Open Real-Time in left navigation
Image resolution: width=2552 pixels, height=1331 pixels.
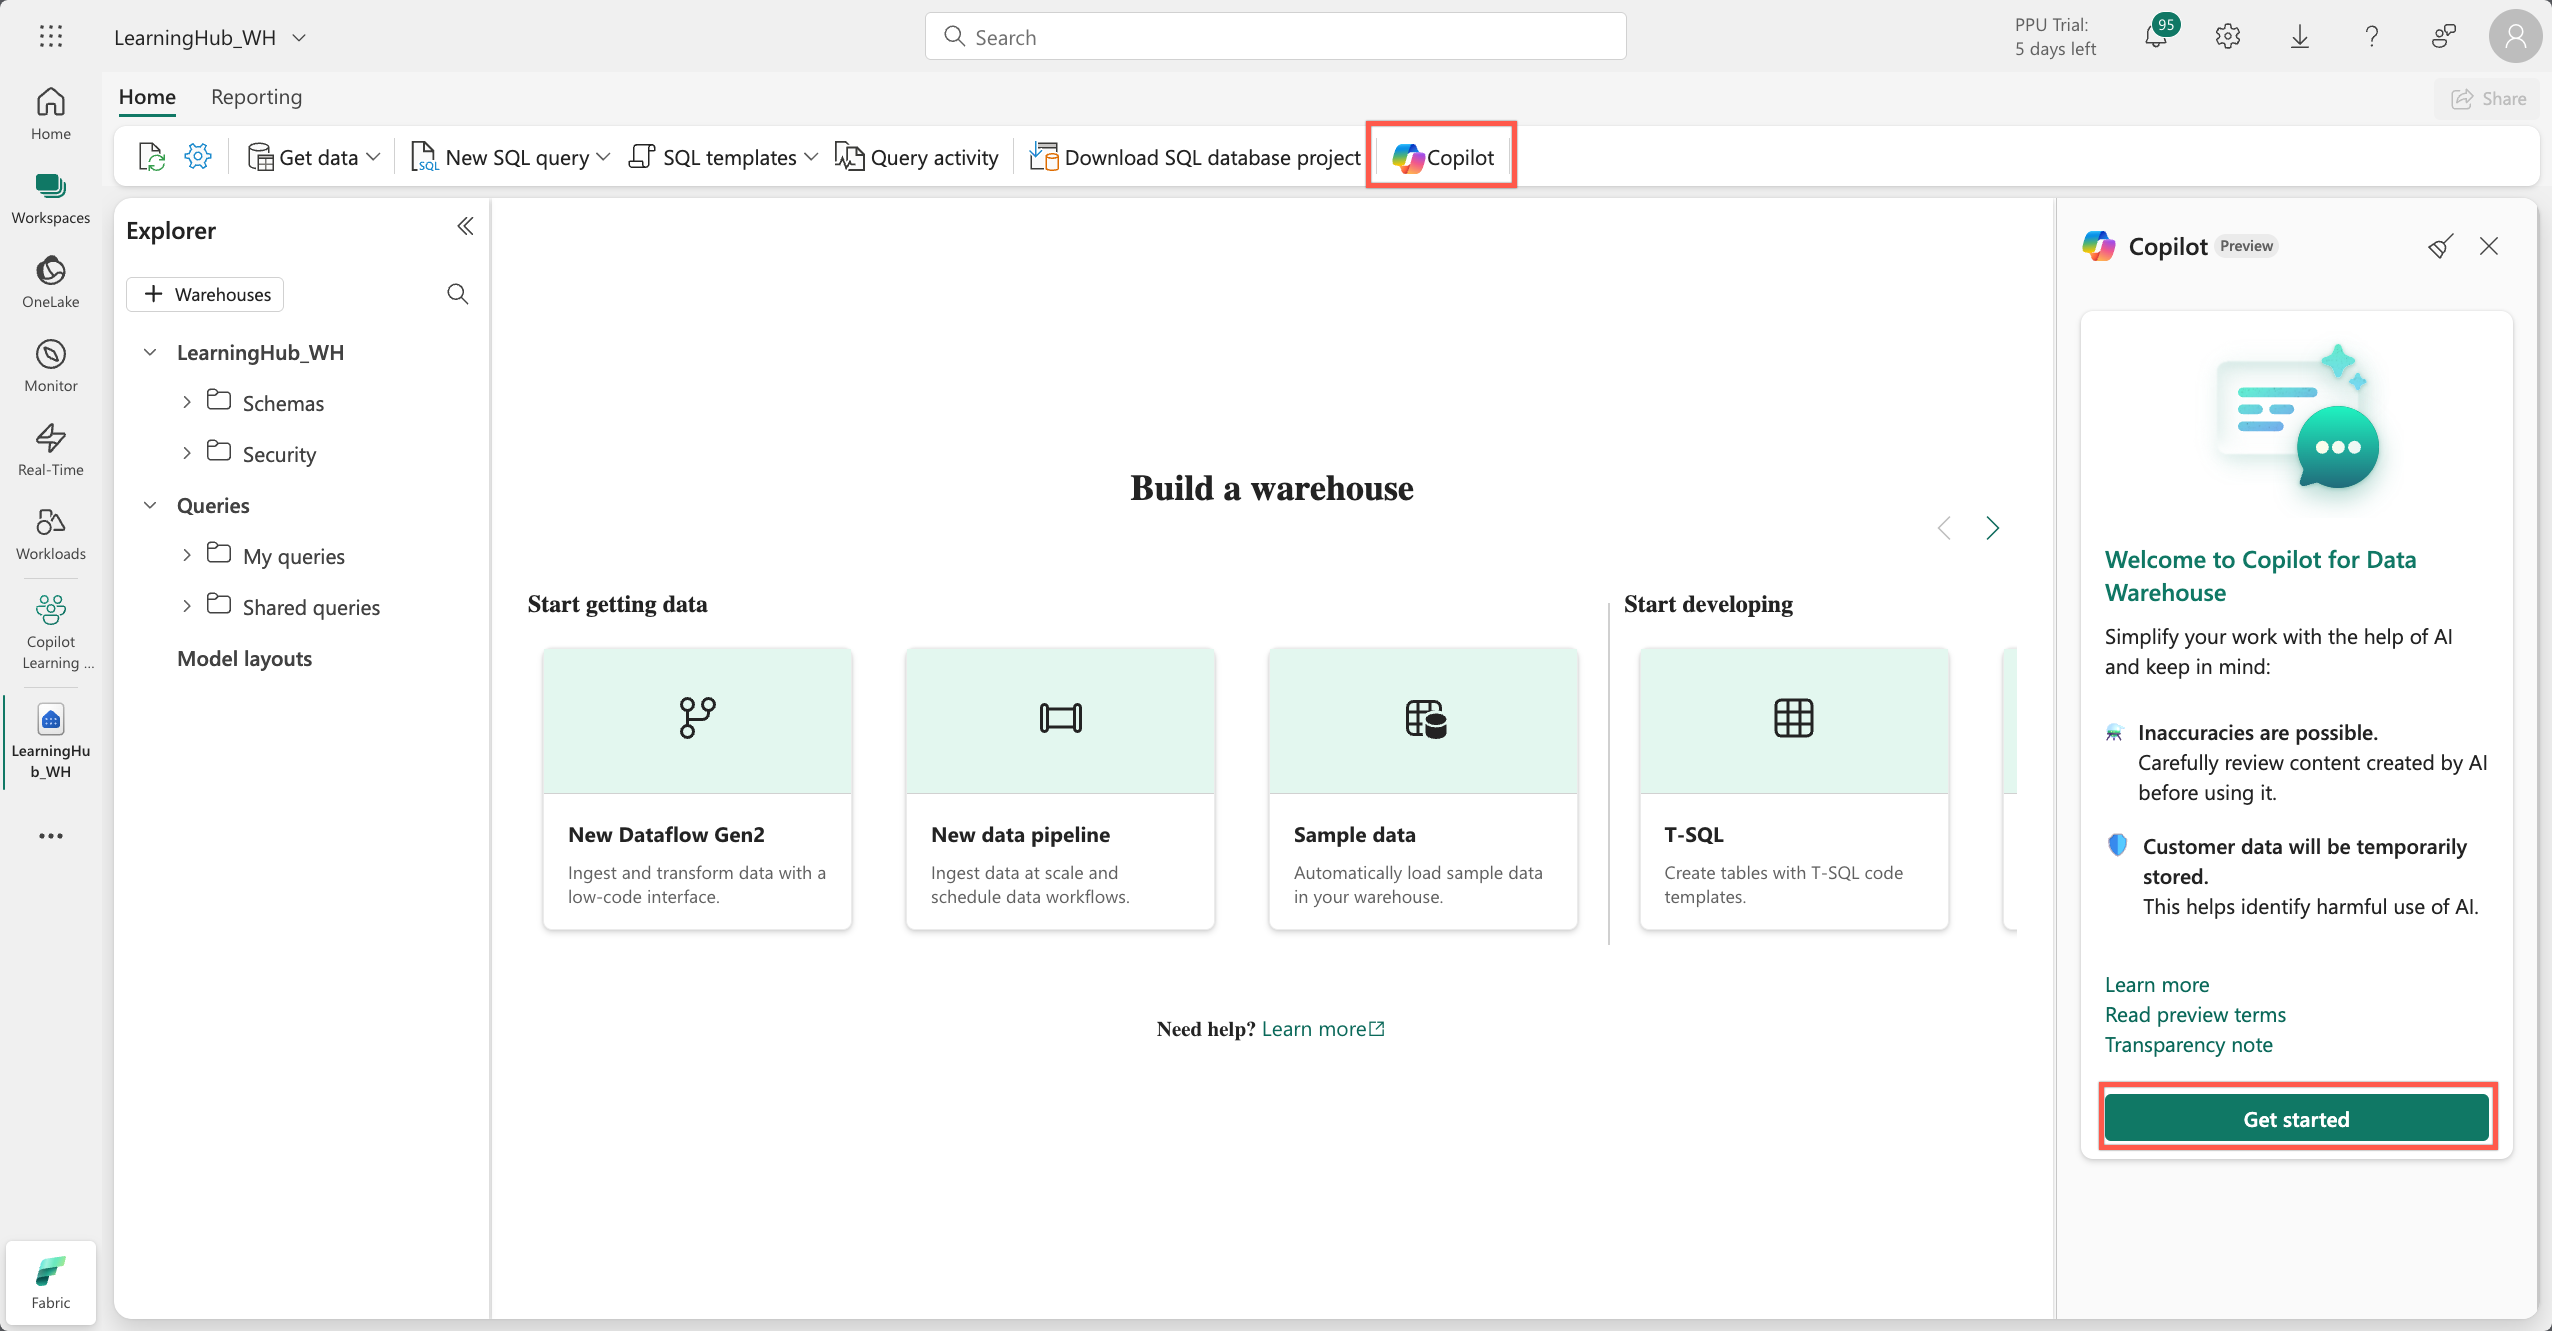point(51,450)
